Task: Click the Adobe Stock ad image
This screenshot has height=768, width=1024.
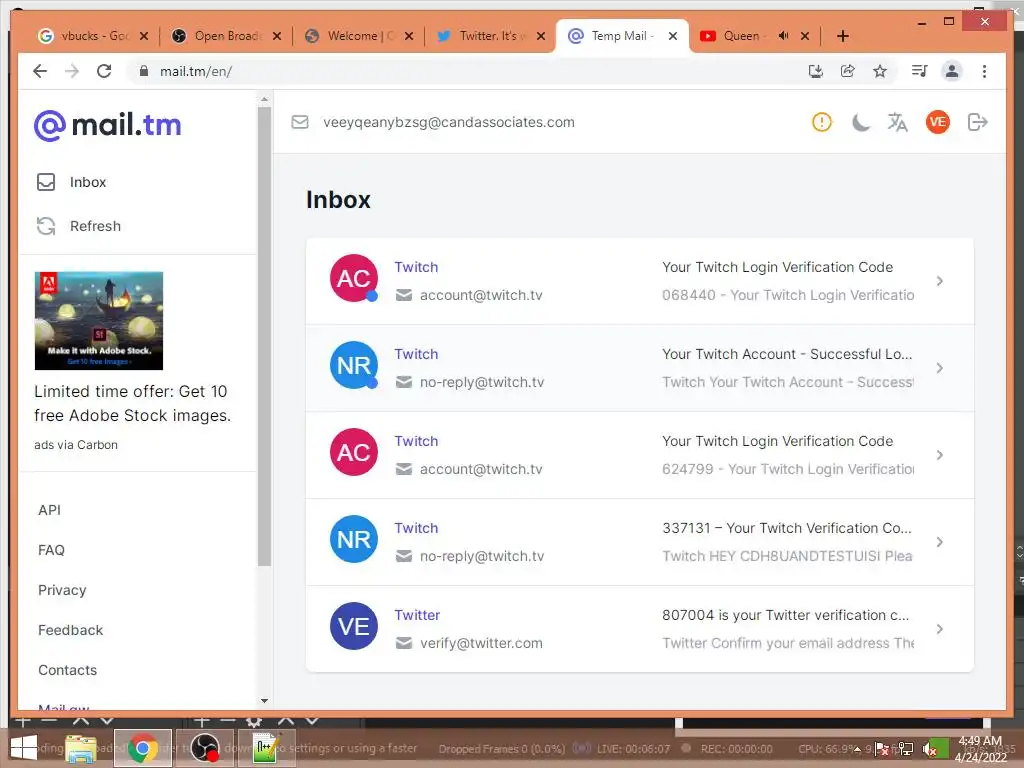Action: click(99, 321)
